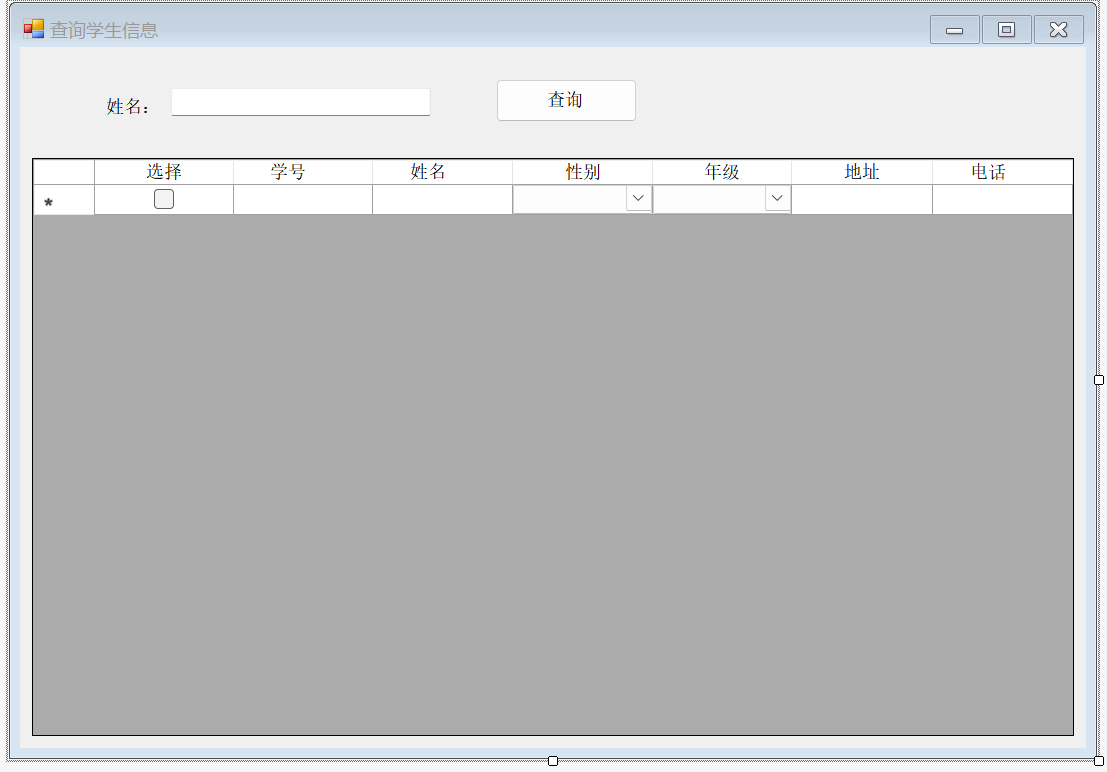This screenshot has height=772, width=1107.
Task: Maximize the 查询学生信息 window
Action: click(x=1006, y=30)
